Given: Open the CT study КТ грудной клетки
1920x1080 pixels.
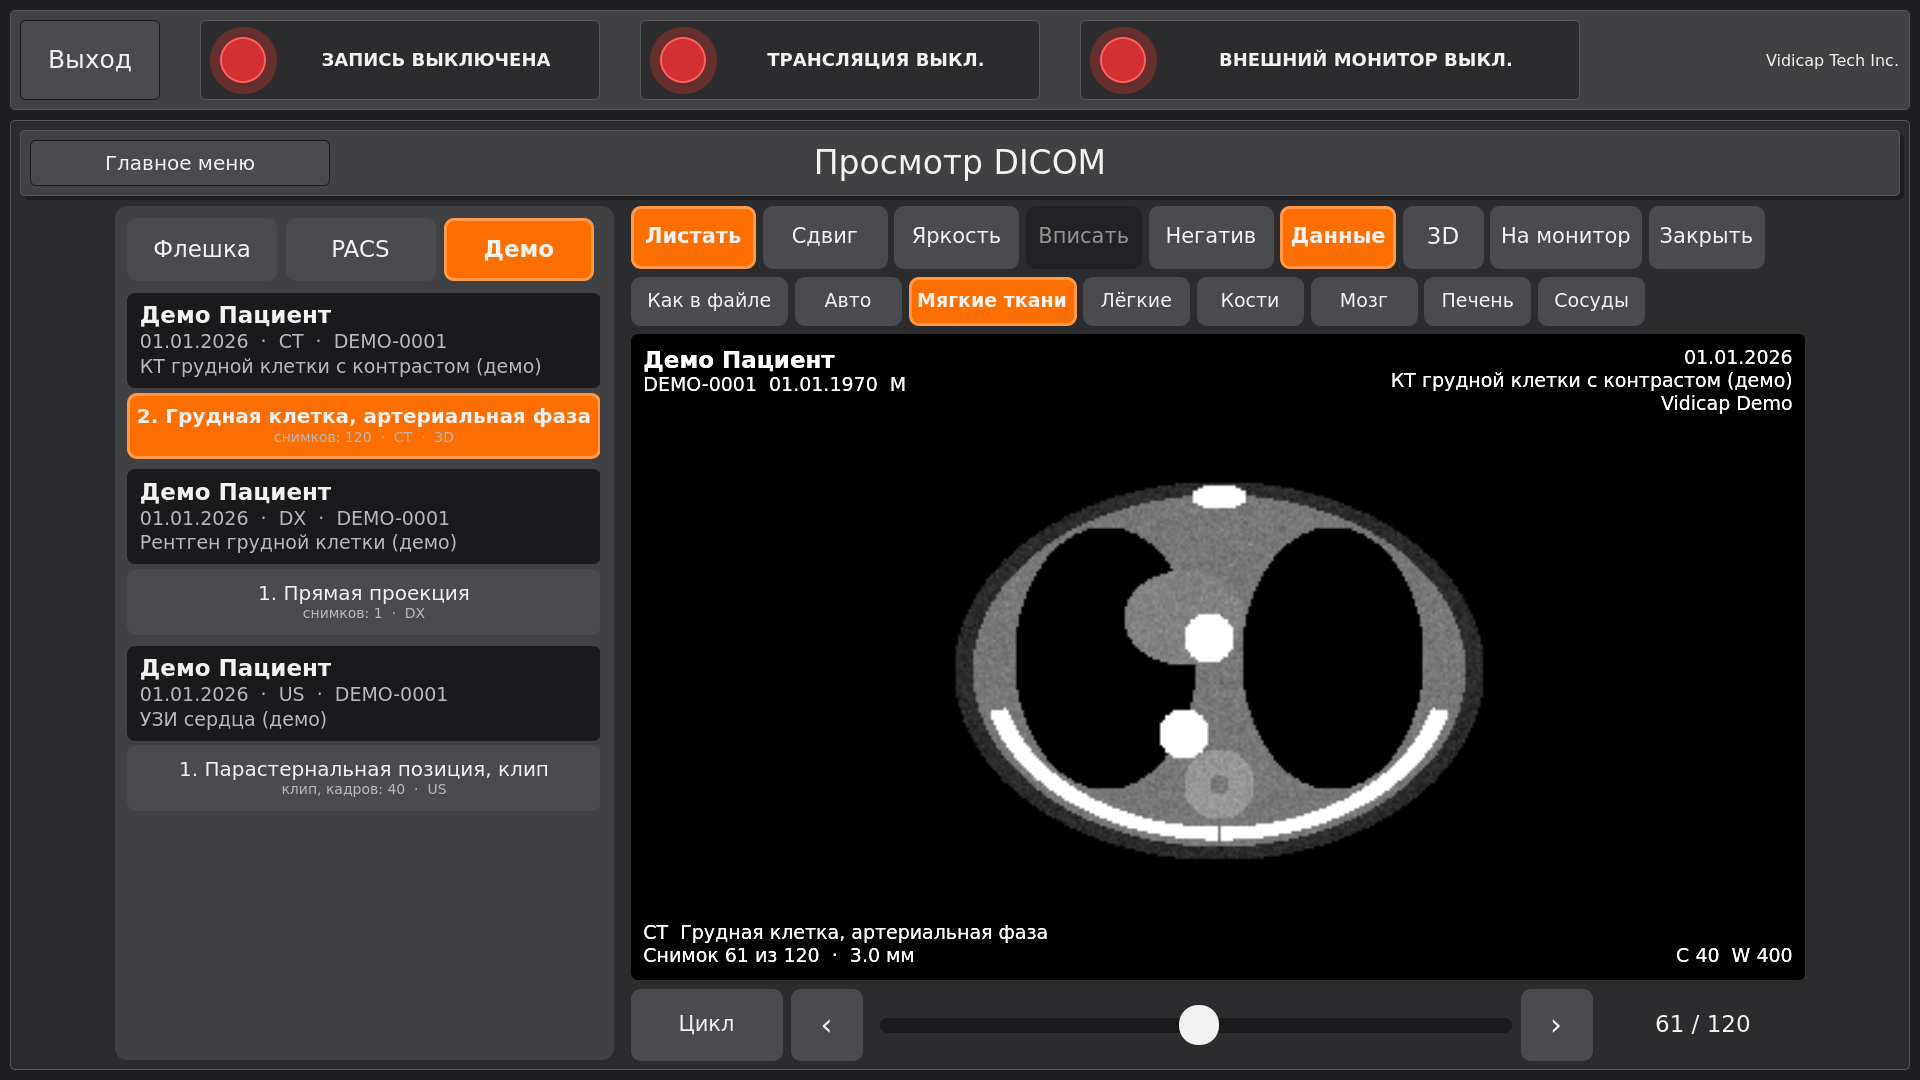Looking at the screenshot, I should pos(364,340).
